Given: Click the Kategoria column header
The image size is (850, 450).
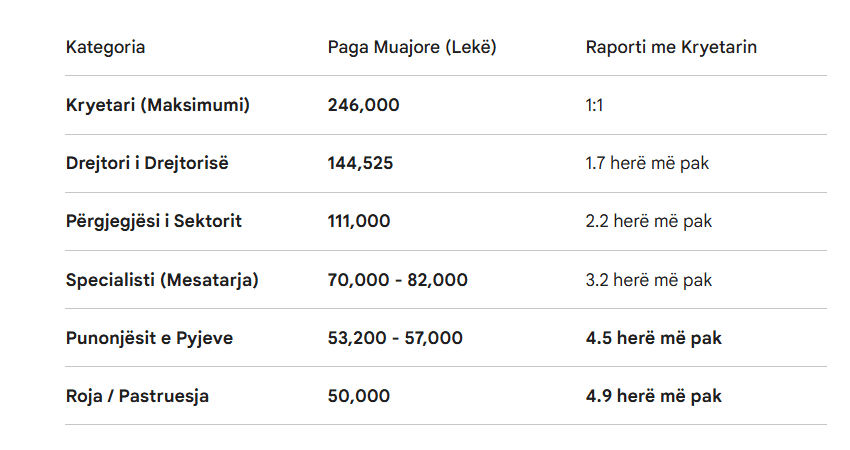Looking at the screenshot, I should coord(105,47).
